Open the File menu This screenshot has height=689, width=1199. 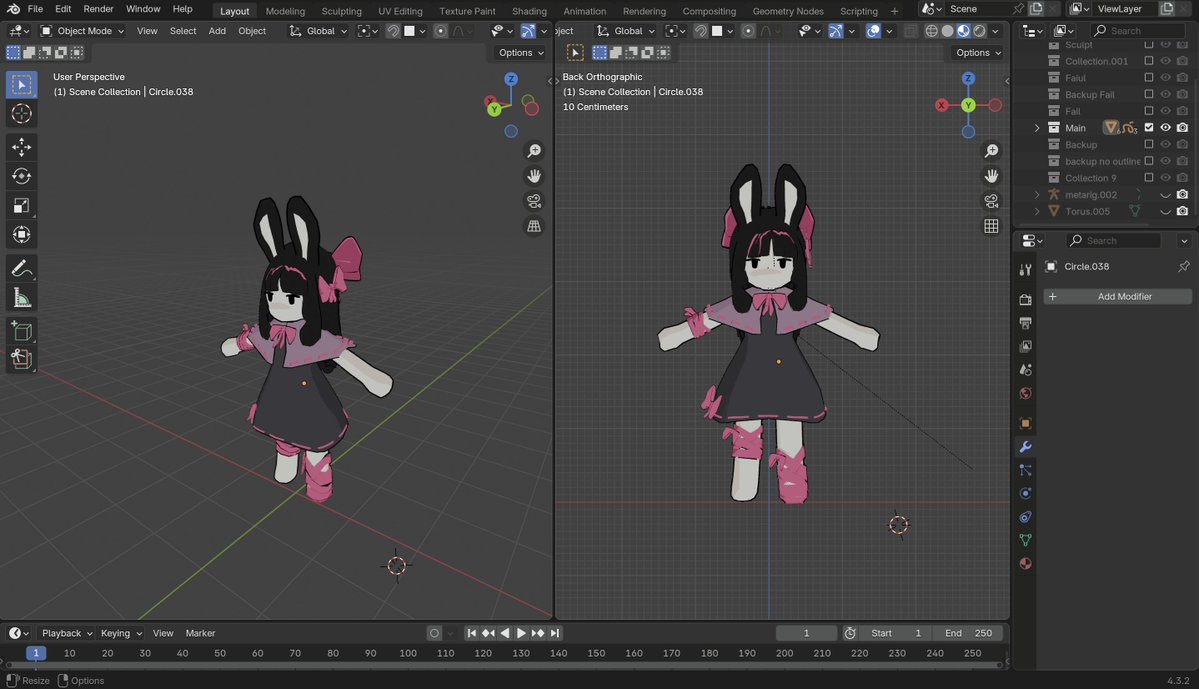(x=35, y=9)
